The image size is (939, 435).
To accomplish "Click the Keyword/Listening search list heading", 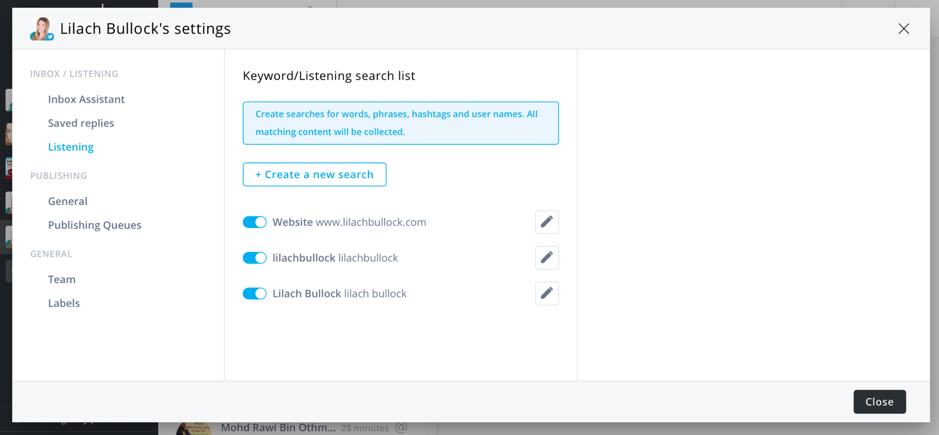I will [x=329, y=76].
